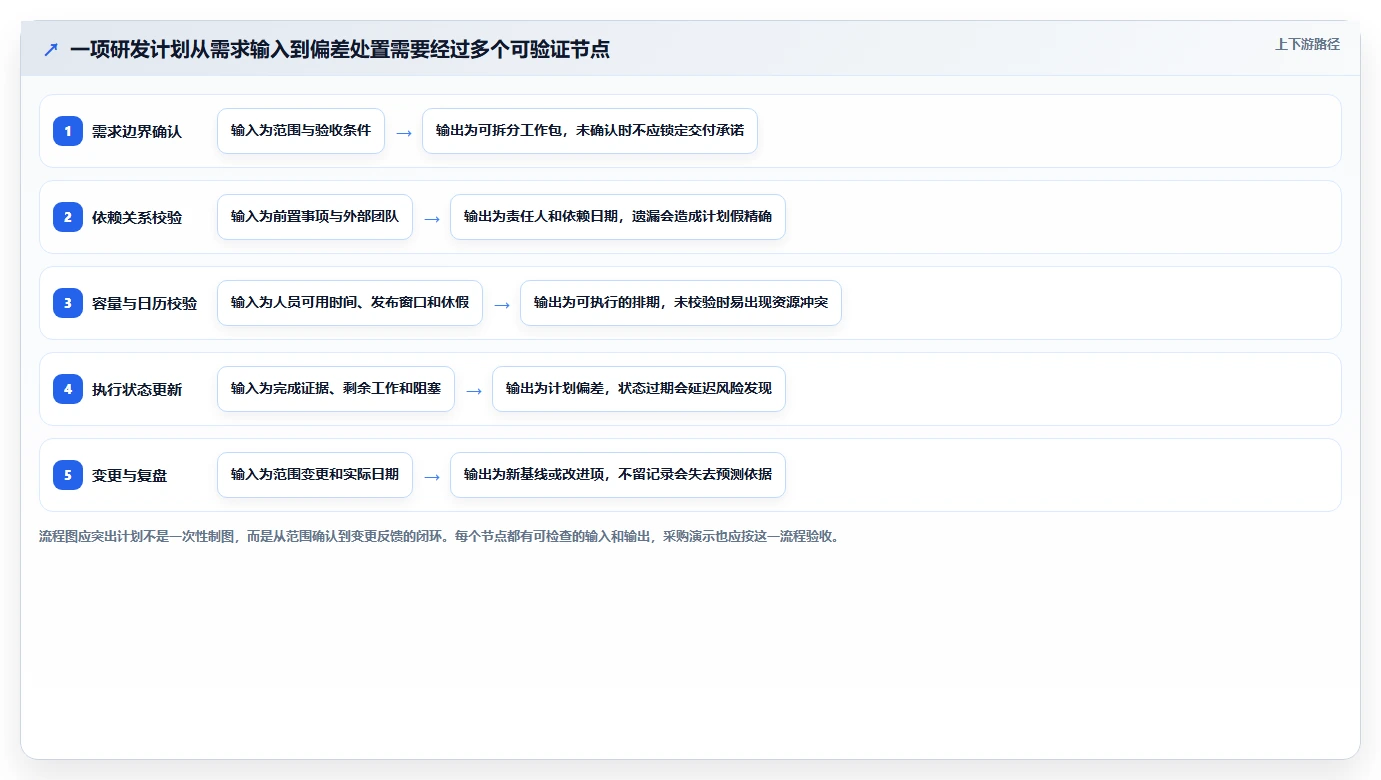Click step badge number 5
The height and width of the screenshot is (780, 1381).
[x=68, y=475]
